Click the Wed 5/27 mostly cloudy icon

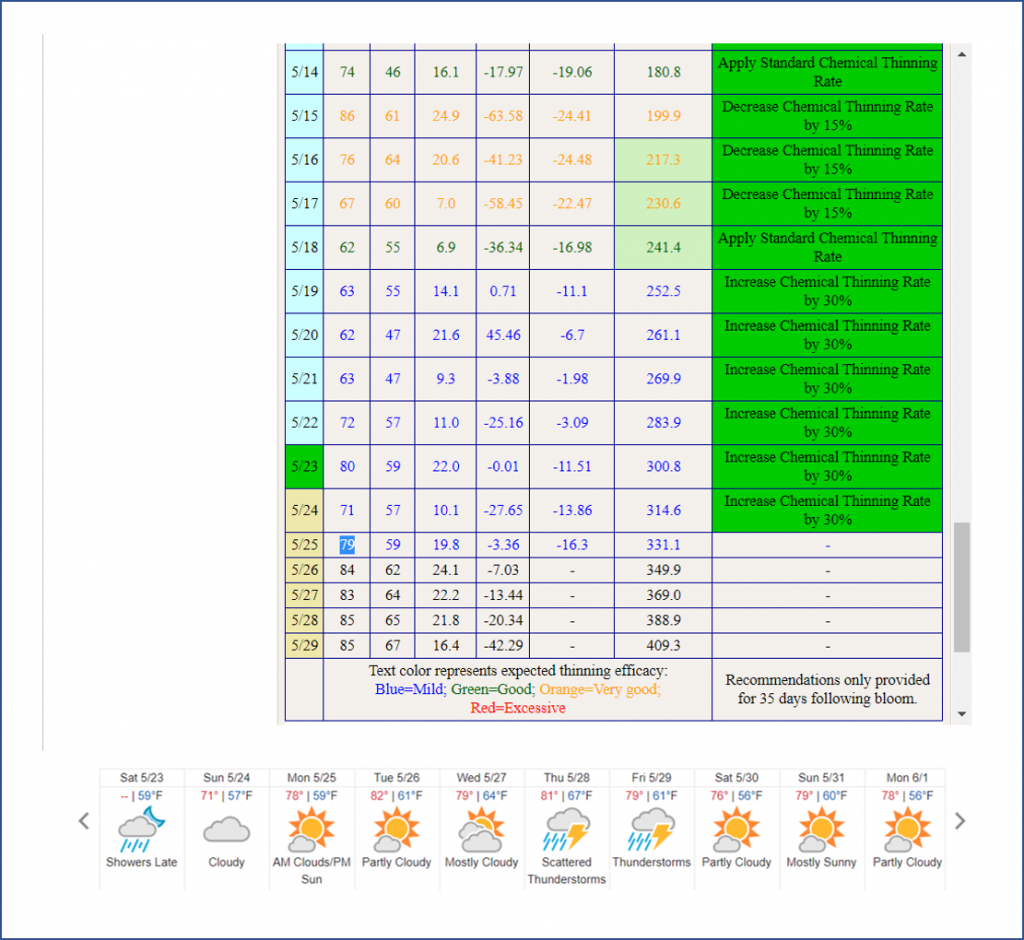481,829
